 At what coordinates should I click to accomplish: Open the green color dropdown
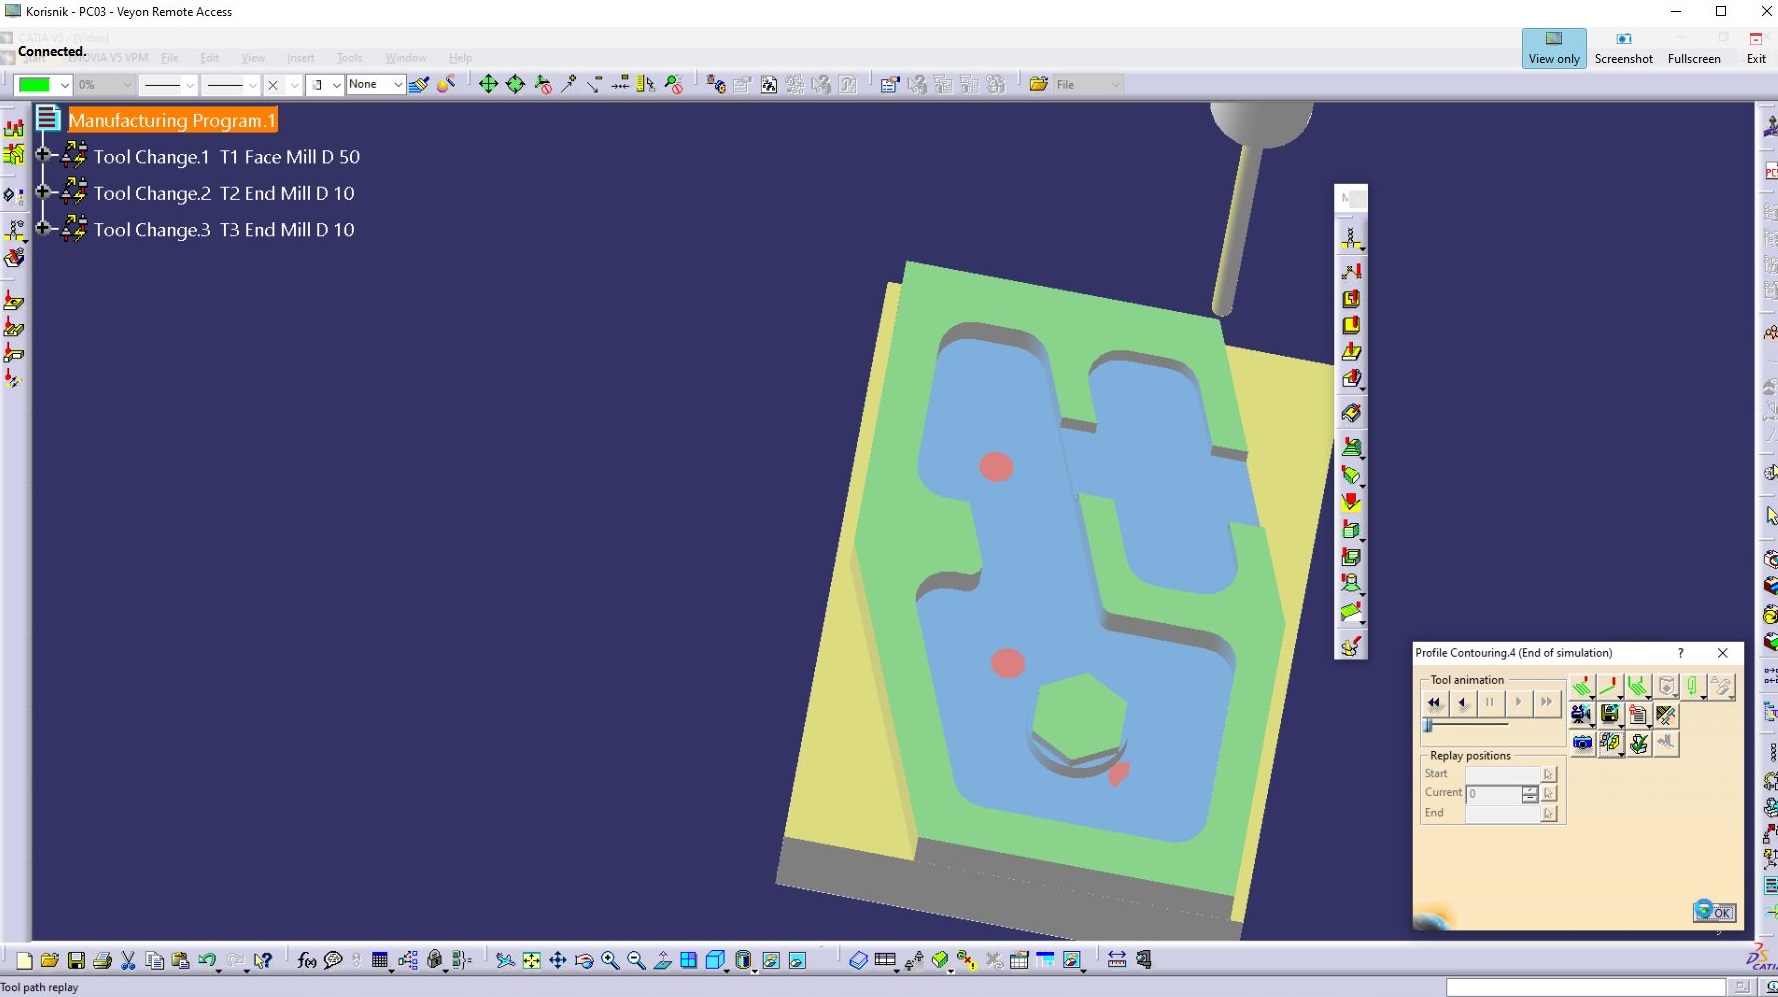(64, 85)
